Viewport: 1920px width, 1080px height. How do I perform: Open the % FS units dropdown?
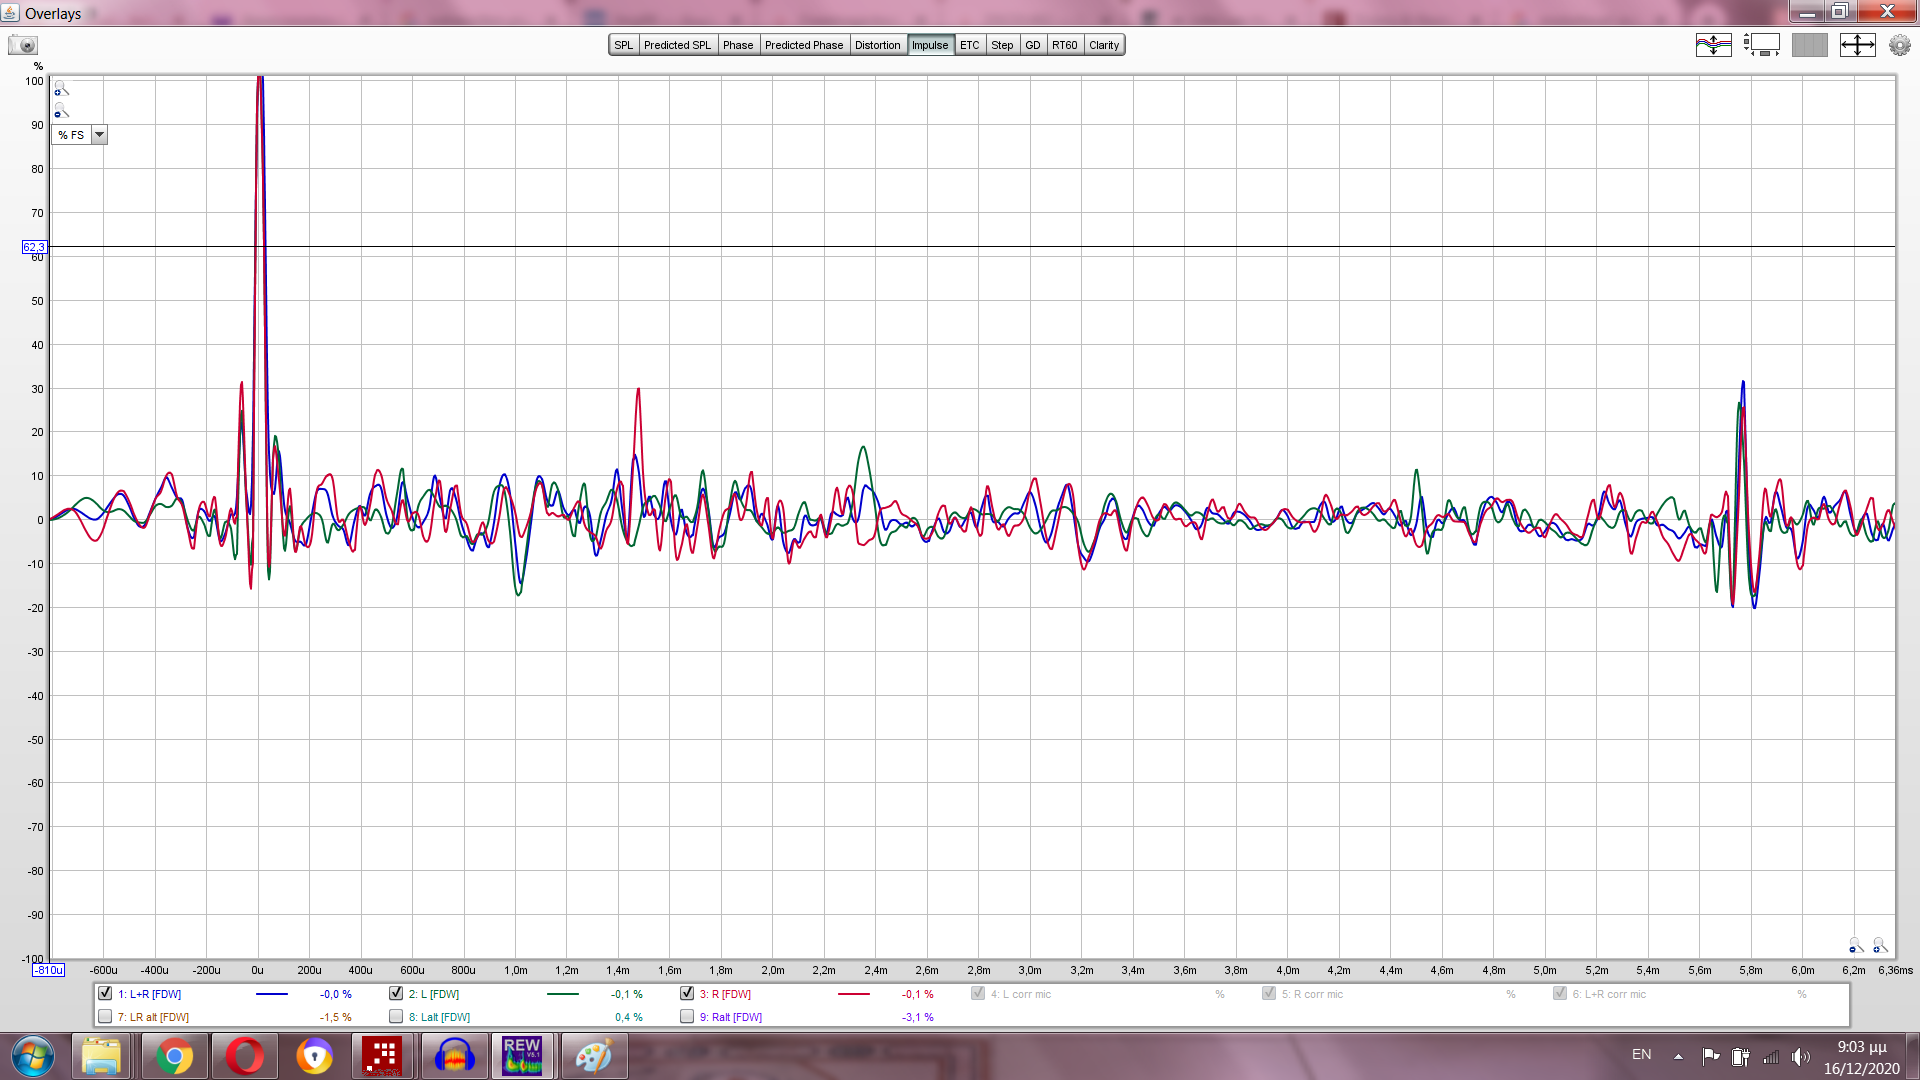(x=99, y=135)
